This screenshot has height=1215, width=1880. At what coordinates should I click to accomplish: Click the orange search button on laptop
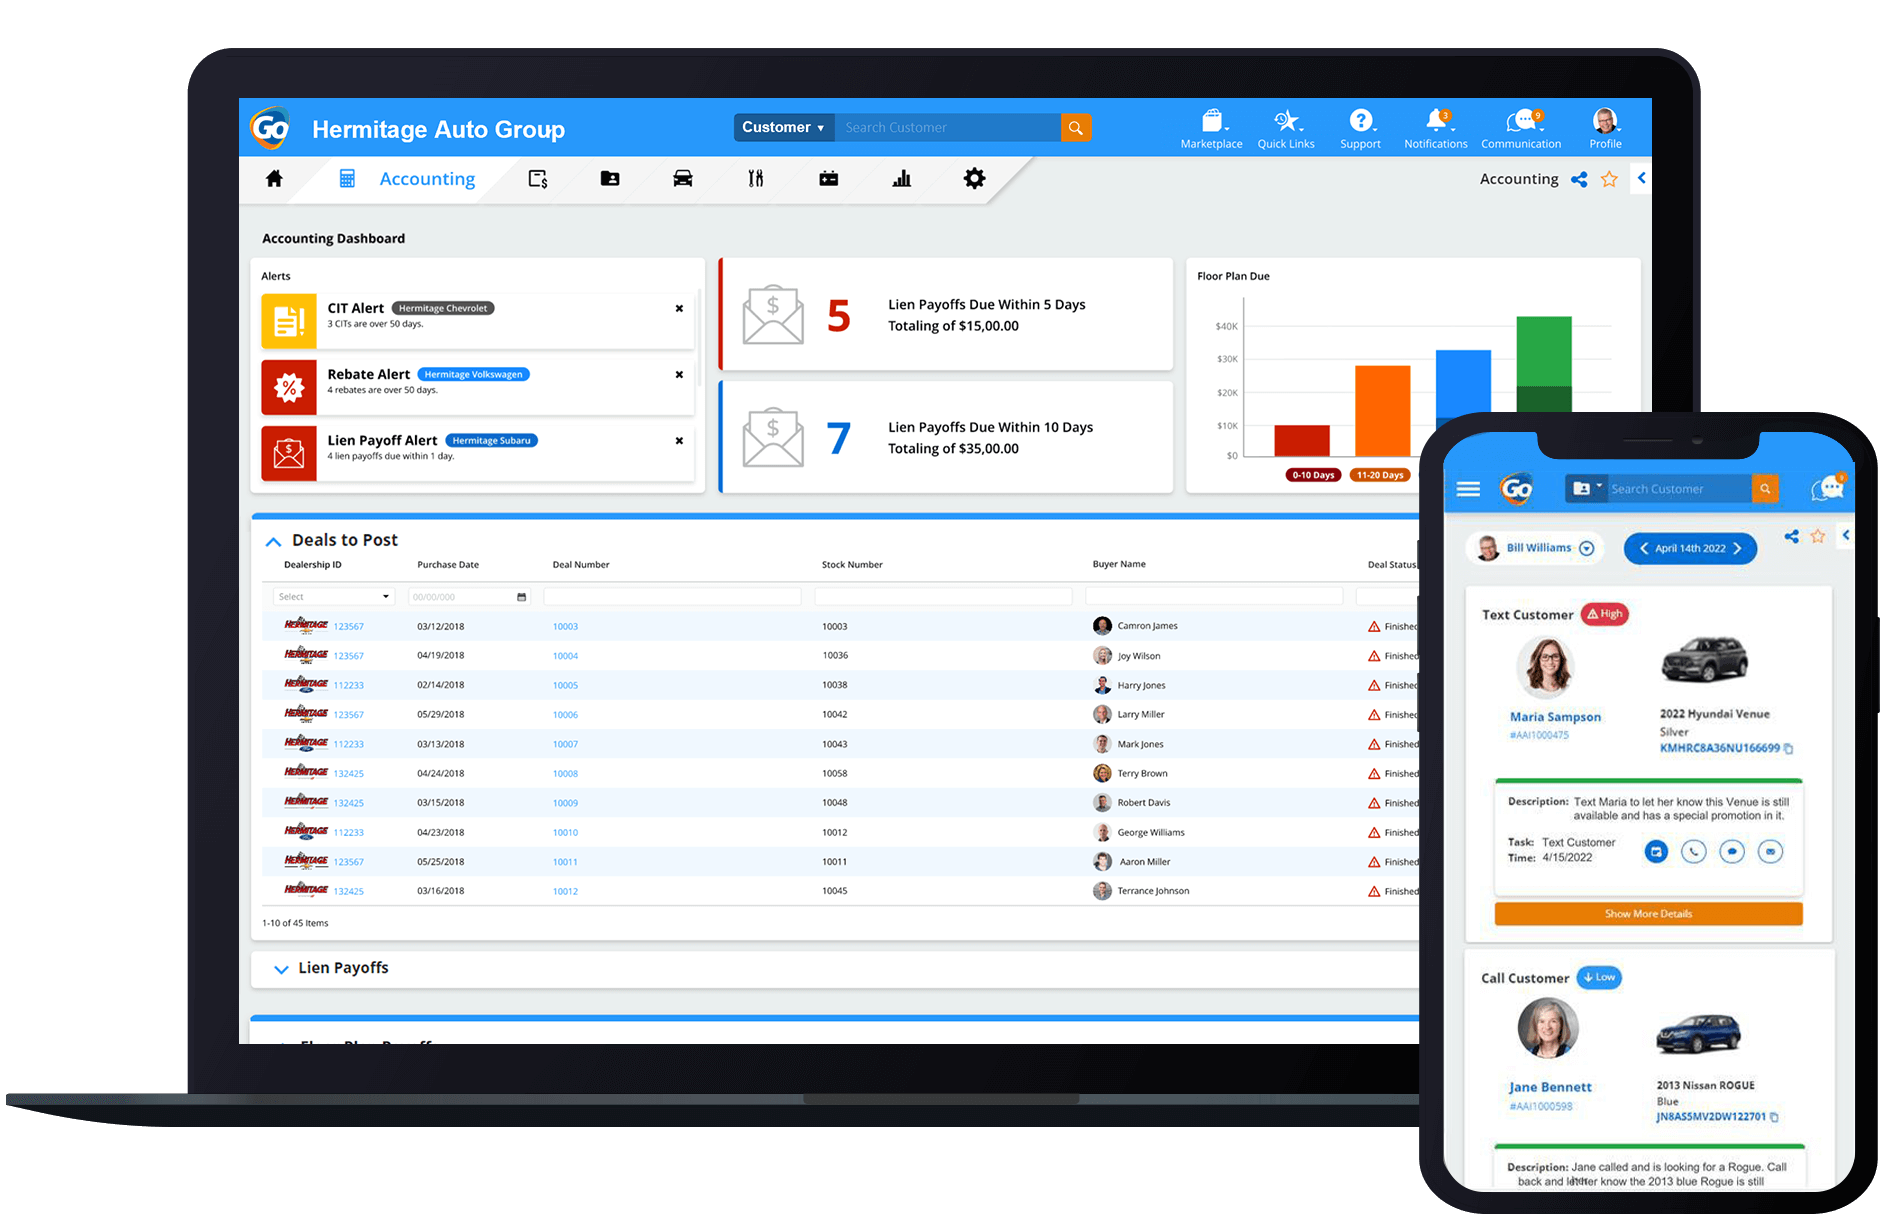coord(1076,127)
